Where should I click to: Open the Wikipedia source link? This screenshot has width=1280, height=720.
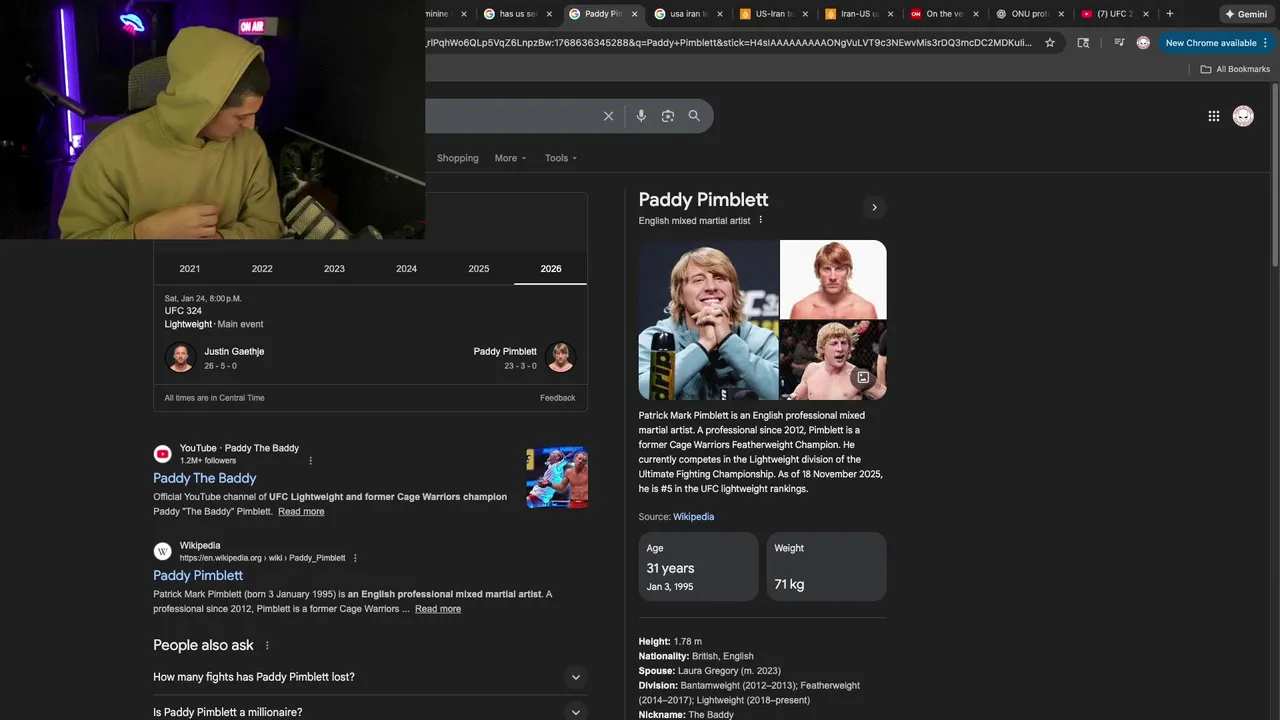coord(693,517)
